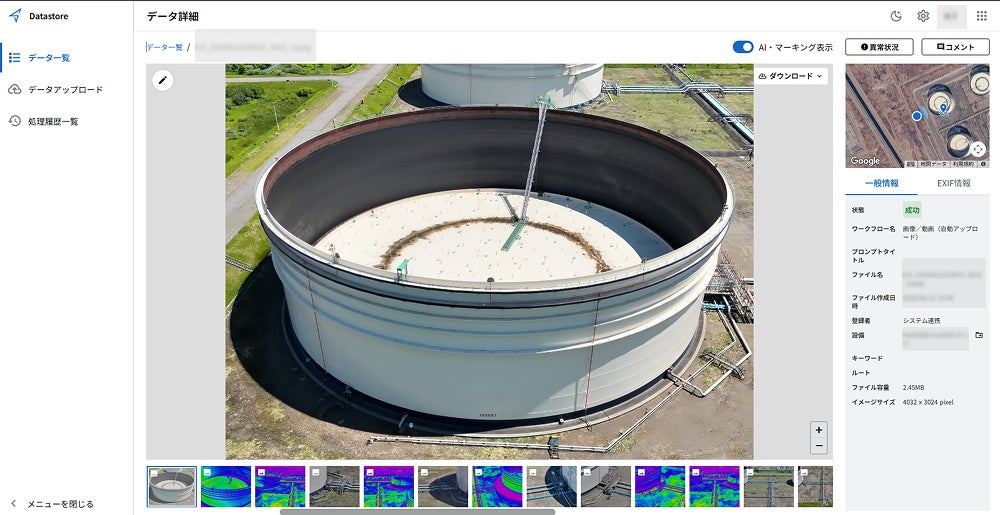1000x515 pixels.
Task: Open settings gear icon
Action: (923, 16)
